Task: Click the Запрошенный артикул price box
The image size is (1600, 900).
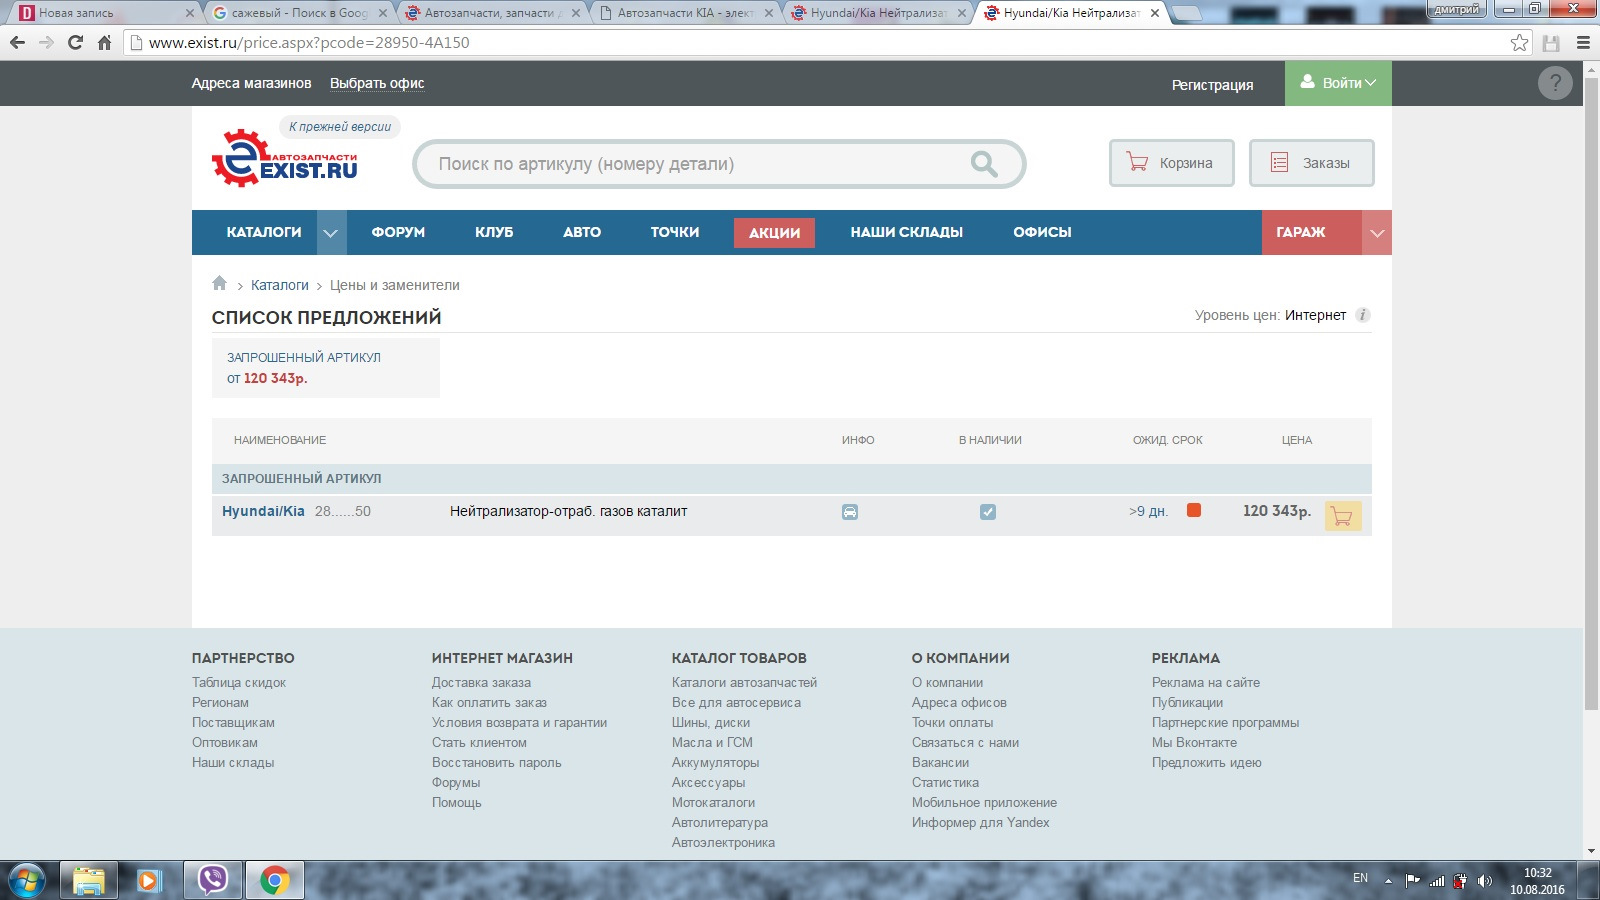Action: click(x=326, y=368)
